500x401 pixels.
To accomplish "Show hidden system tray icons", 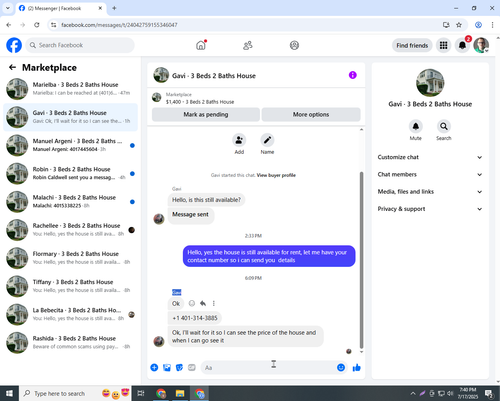I will pos(413,393).
